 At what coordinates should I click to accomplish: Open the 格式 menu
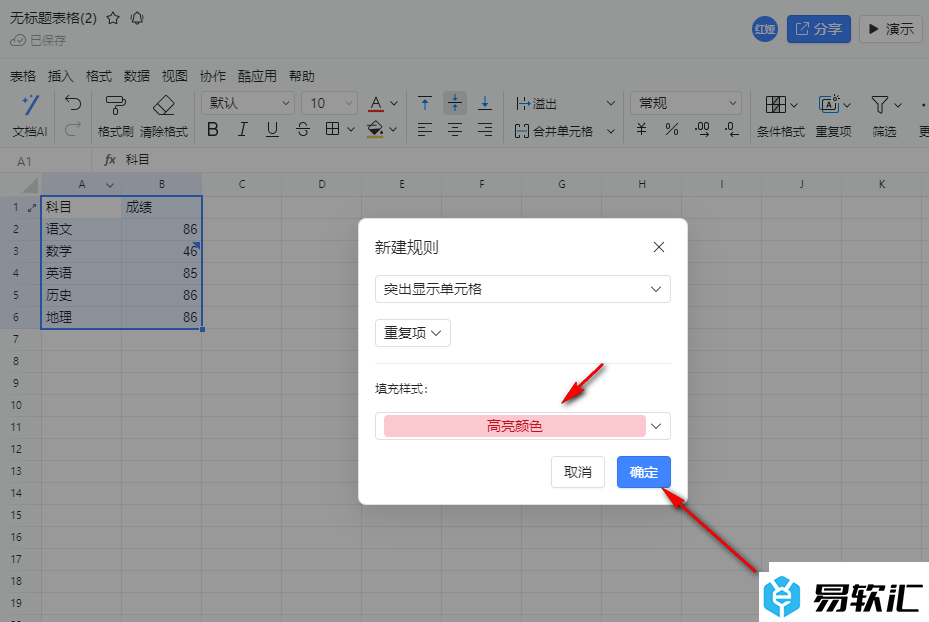(98, 76)
